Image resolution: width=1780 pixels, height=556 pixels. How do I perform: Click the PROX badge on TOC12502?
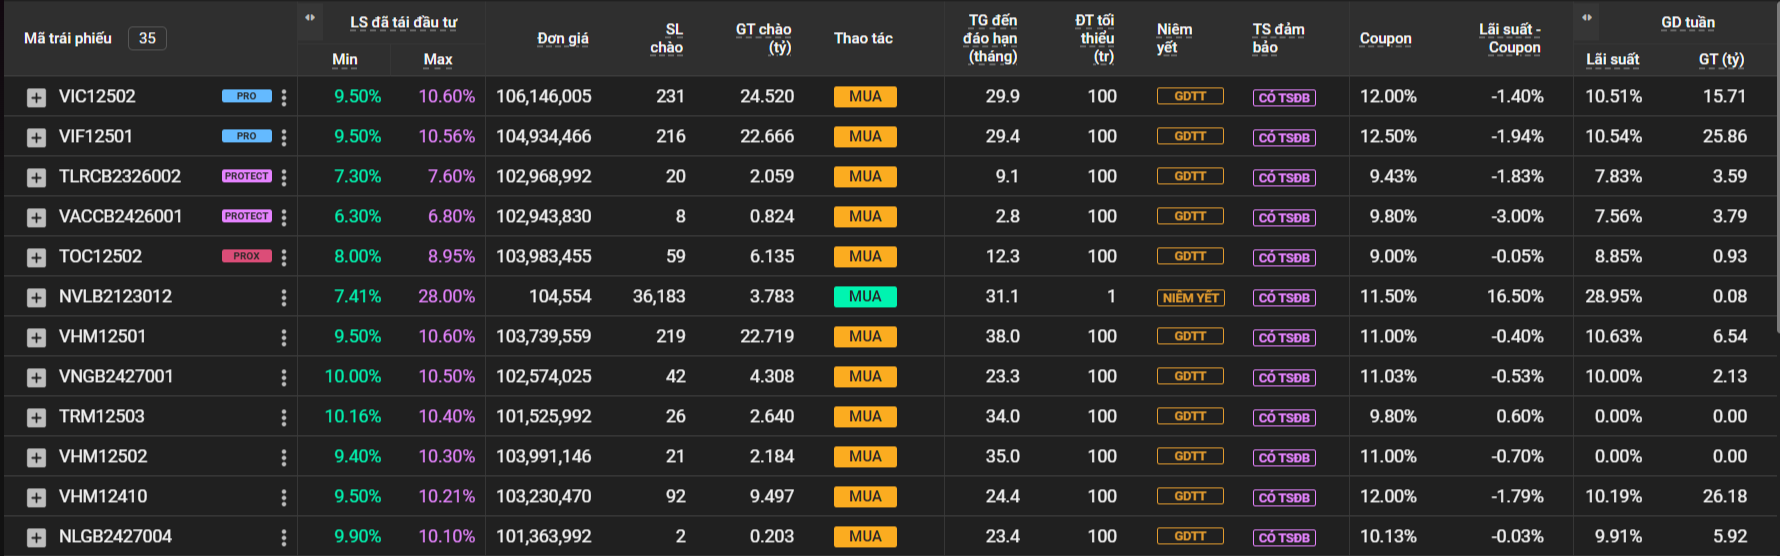(x=246, y=256)
